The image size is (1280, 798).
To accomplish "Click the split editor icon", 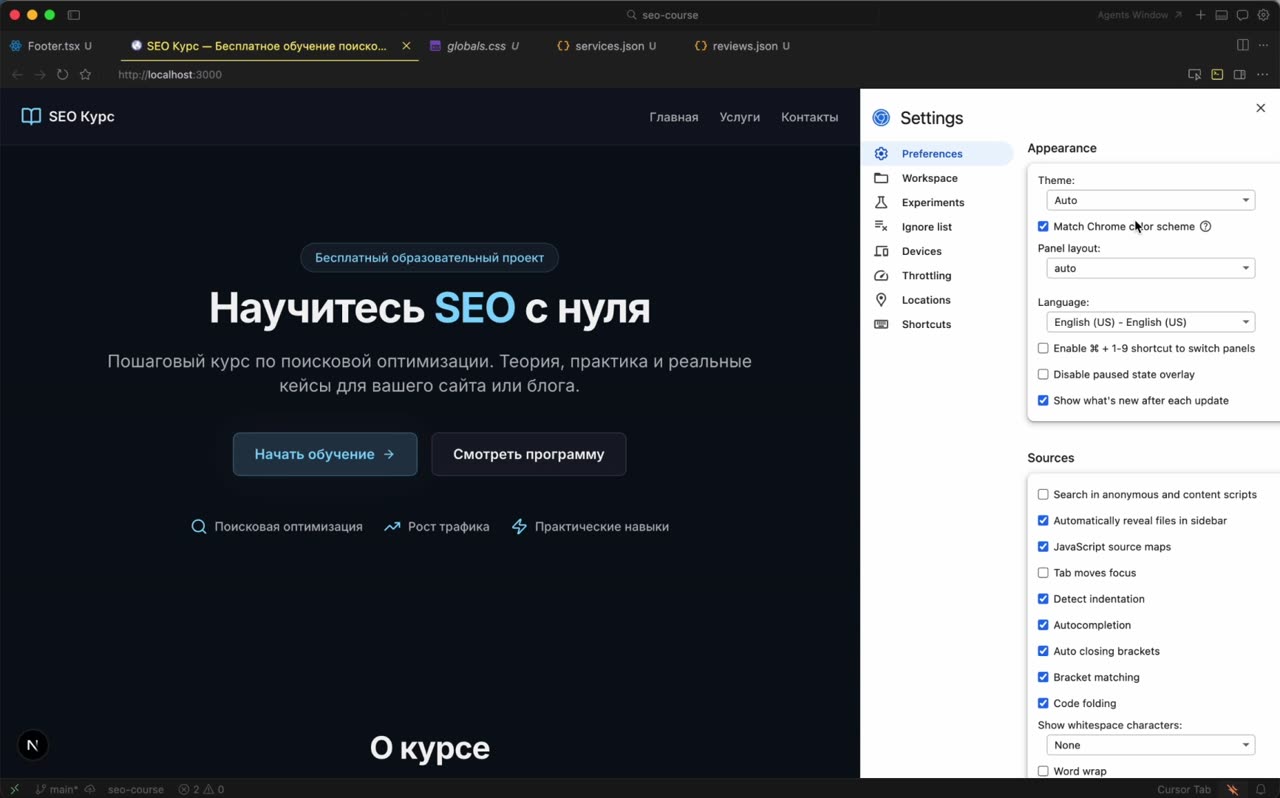I will (1242, 45).
